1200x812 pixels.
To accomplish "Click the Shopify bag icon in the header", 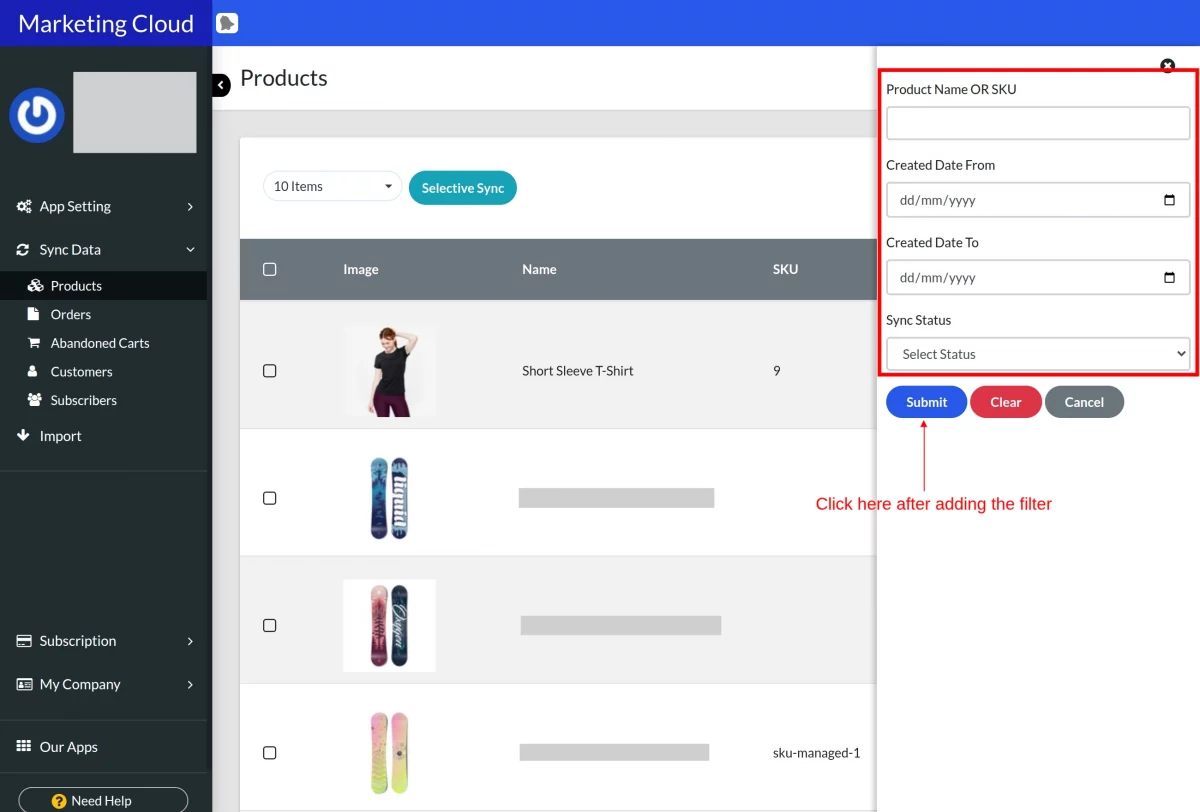I will point(227,23).
